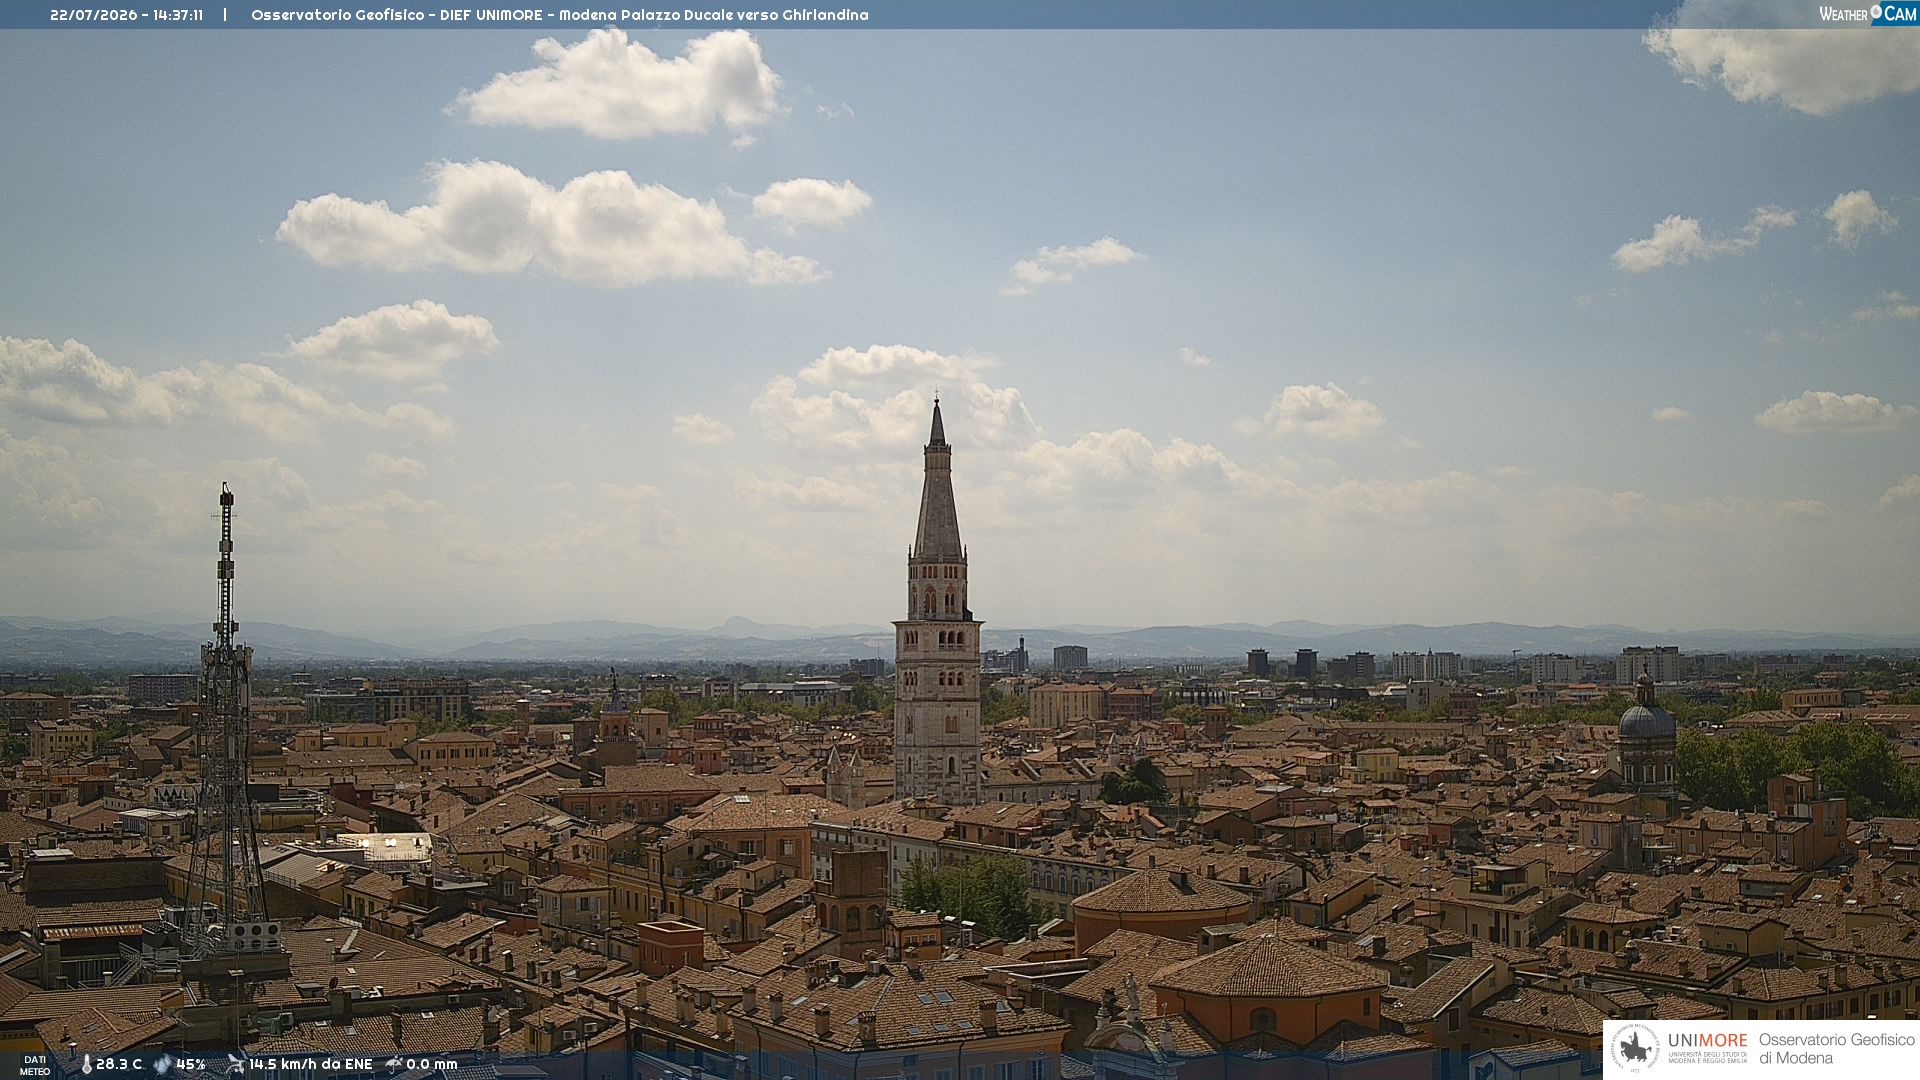Select the 28.3 C temperature reading

tap(119, 1064)
